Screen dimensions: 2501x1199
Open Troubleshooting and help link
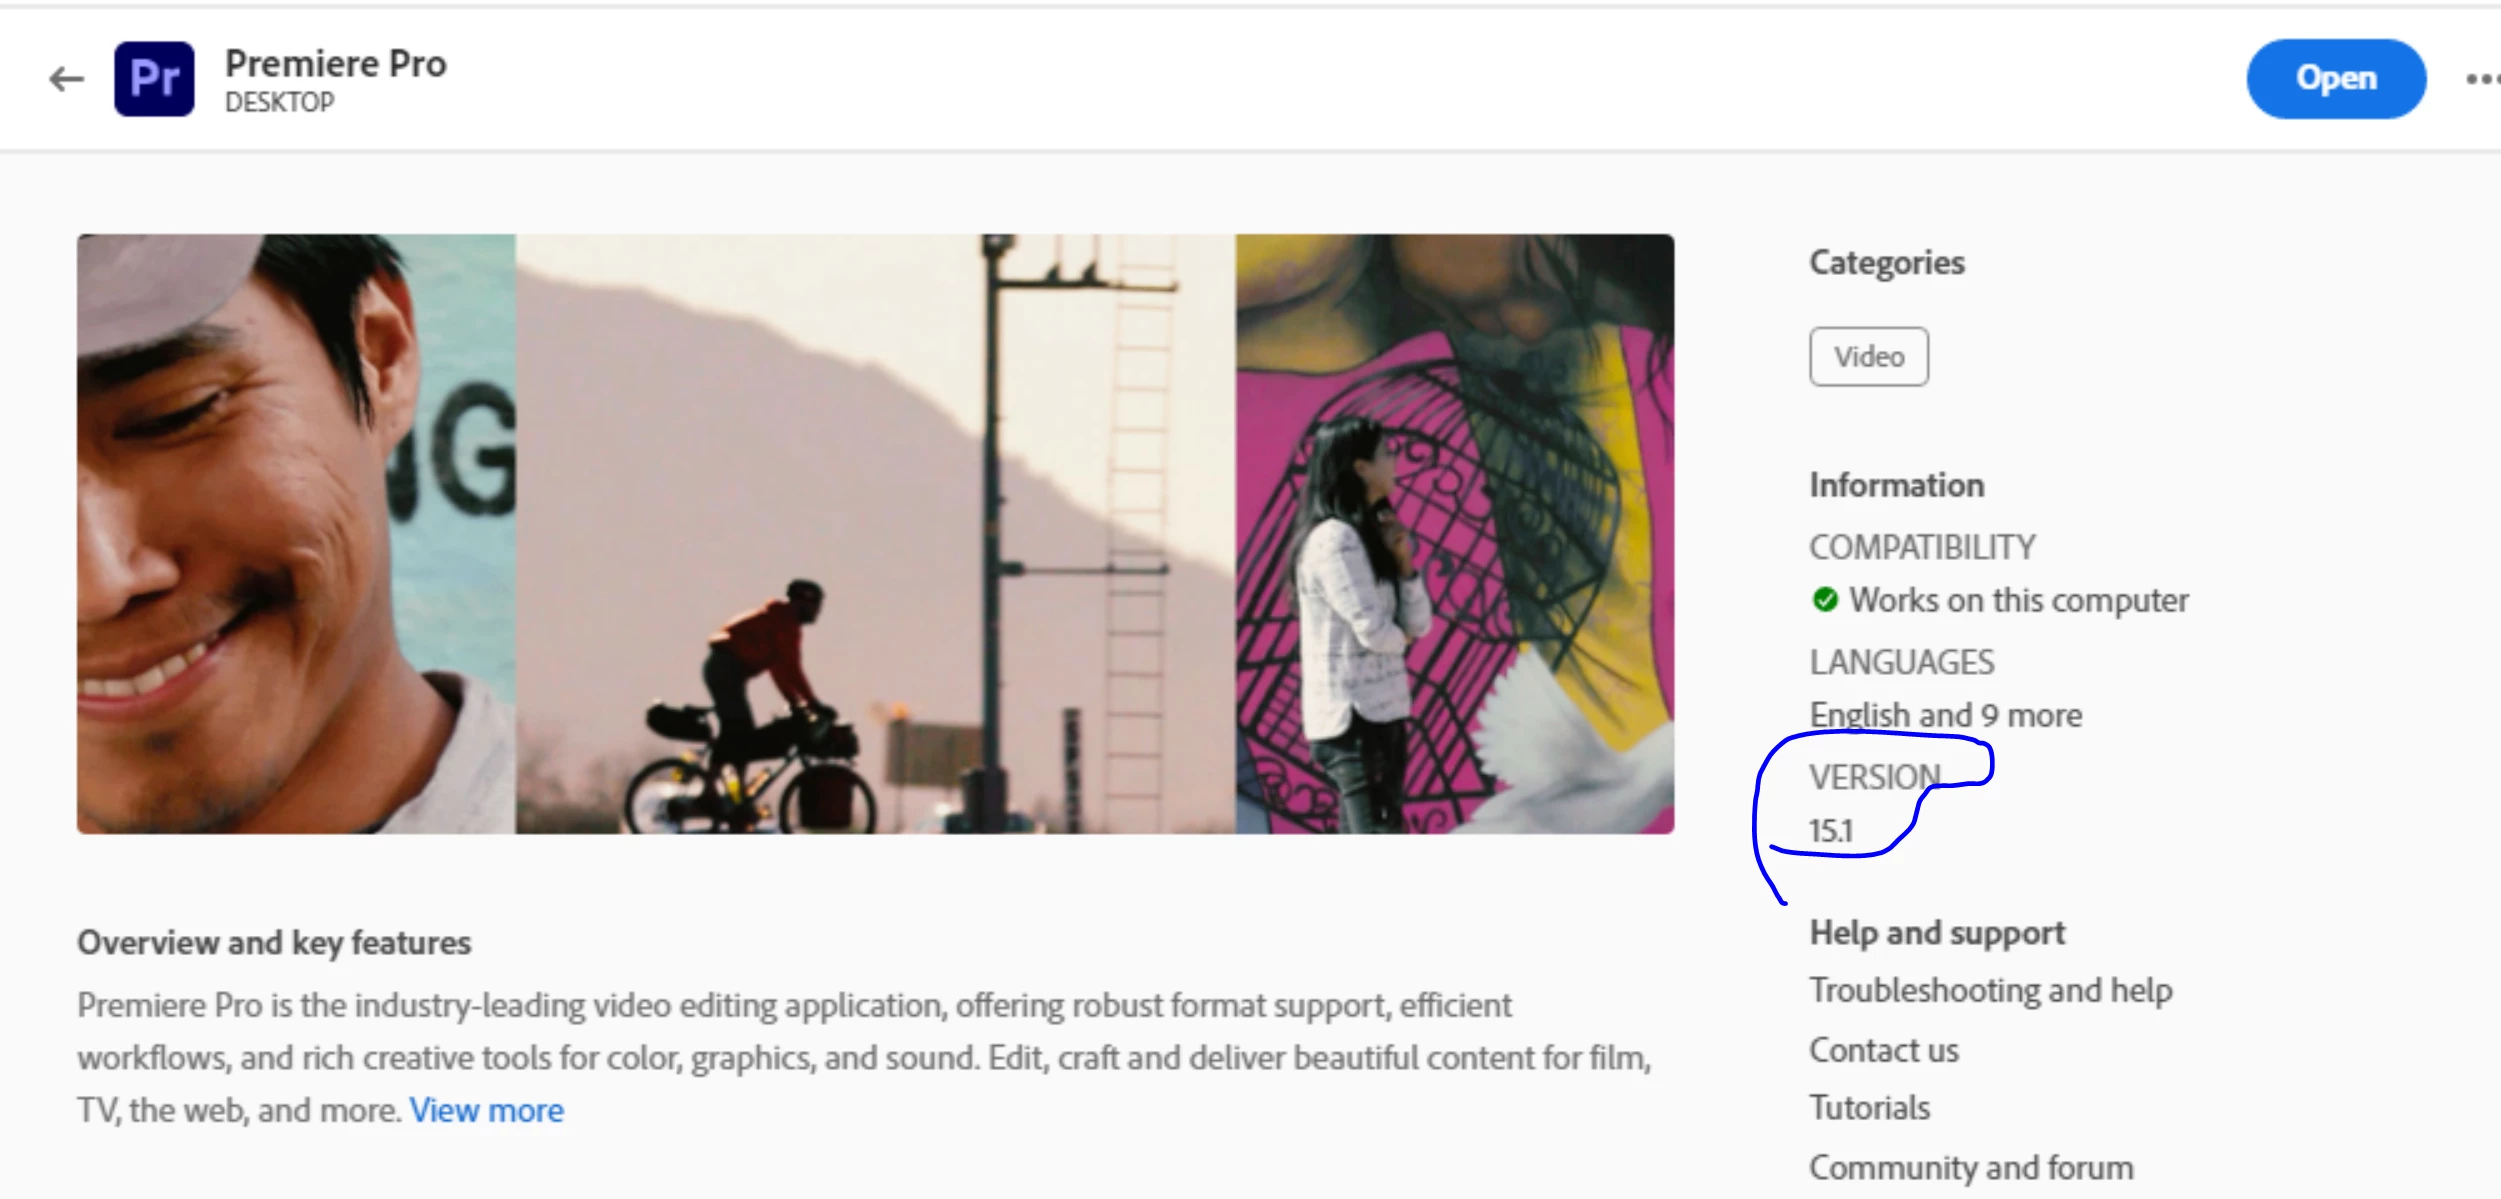click(x=1990, y=991)
